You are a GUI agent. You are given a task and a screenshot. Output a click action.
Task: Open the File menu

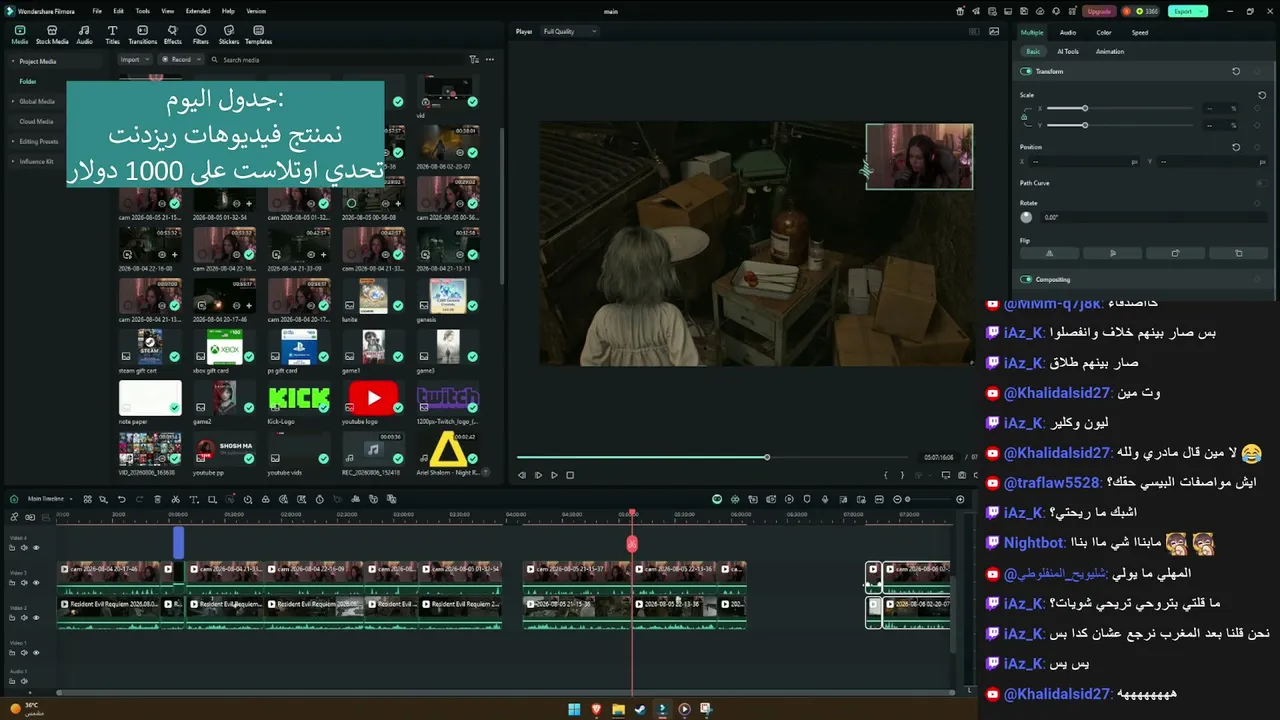tap(97, 11)
